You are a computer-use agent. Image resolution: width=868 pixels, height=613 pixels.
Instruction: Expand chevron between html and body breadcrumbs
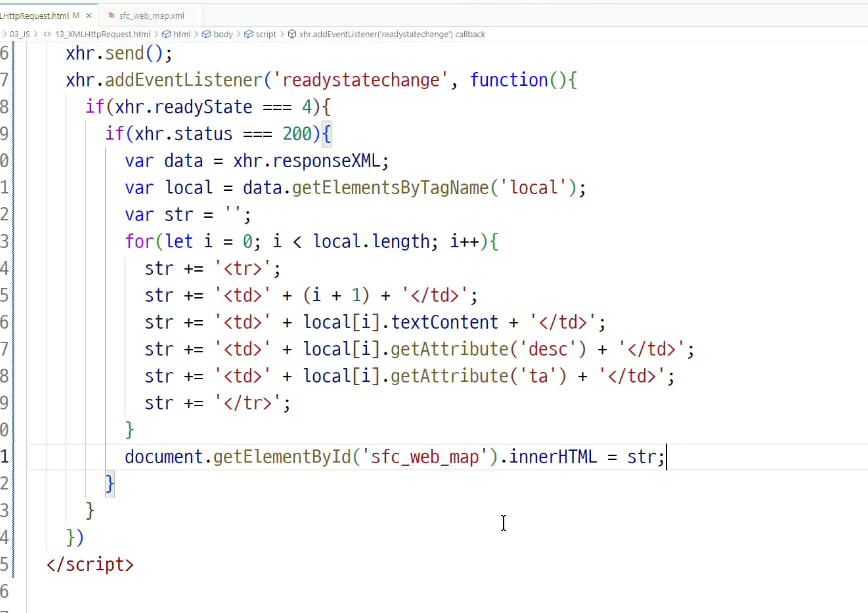coord(196,34)
